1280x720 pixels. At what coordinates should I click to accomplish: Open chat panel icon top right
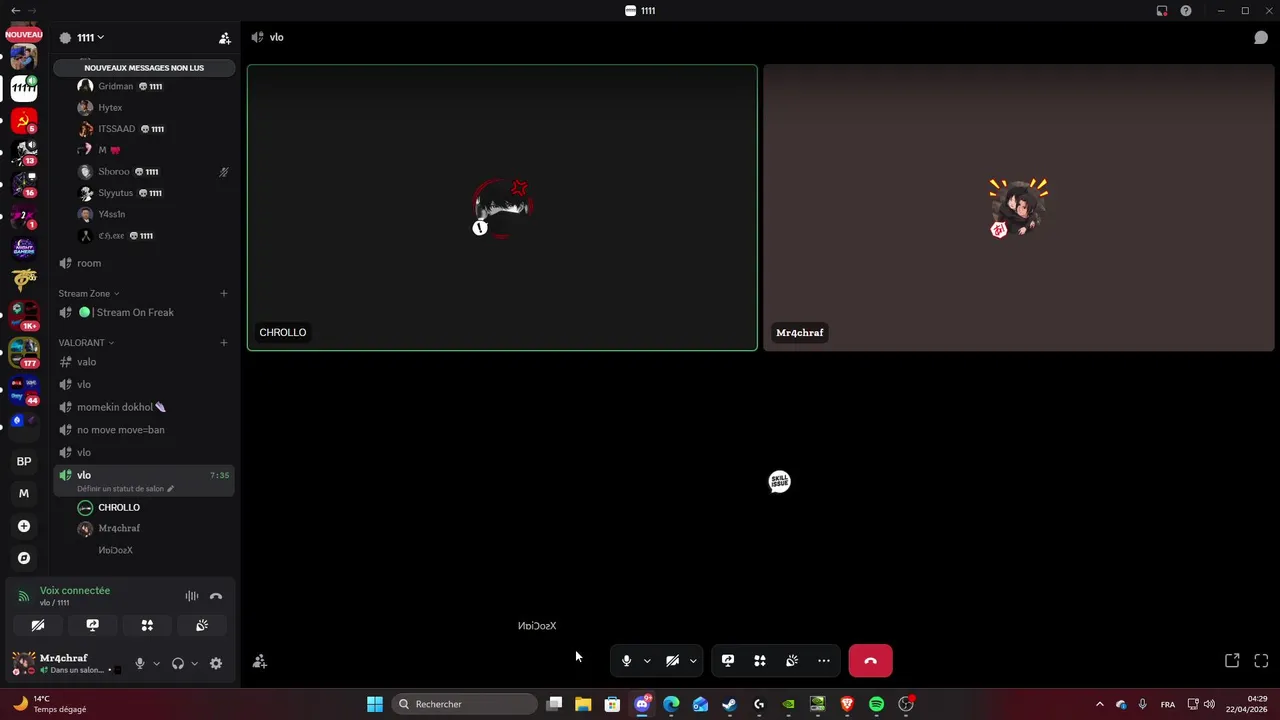point(1261,37)
